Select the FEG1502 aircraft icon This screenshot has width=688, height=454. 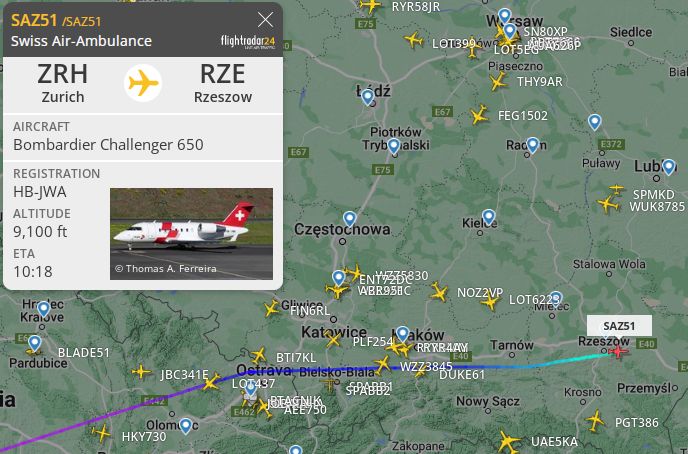pyautogui.click(x=479, y=115)
